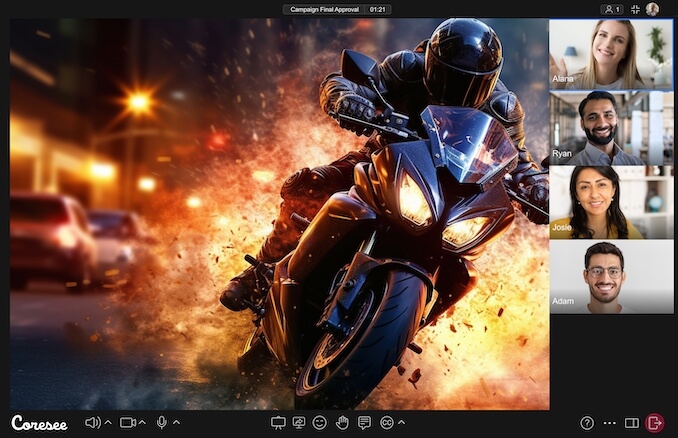Toggle the camera video on or off

(x=127, y=423)
